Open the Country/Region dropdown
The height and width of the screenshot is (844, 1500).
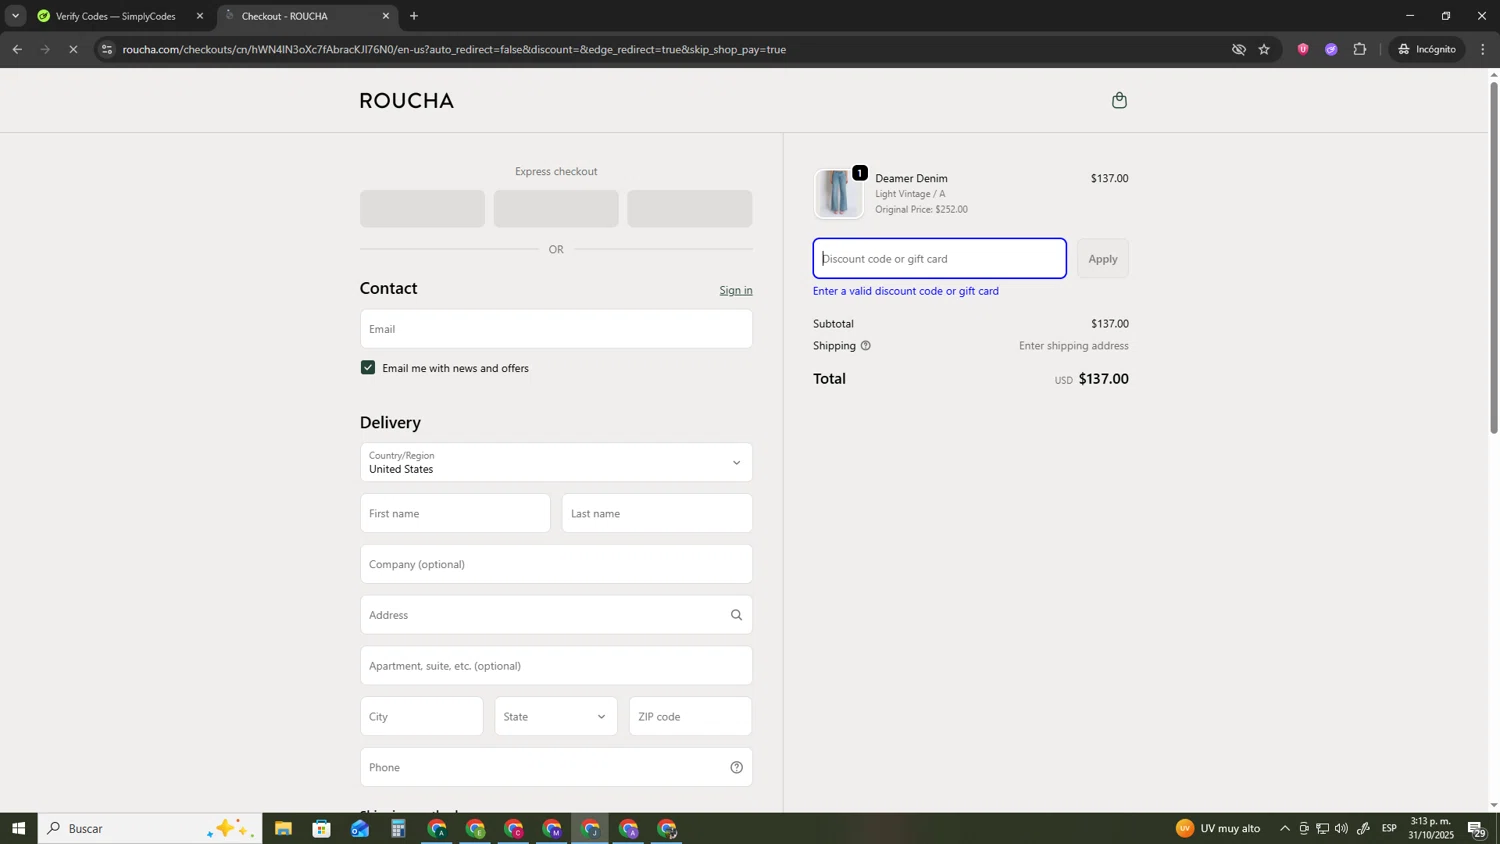(556, 463)
